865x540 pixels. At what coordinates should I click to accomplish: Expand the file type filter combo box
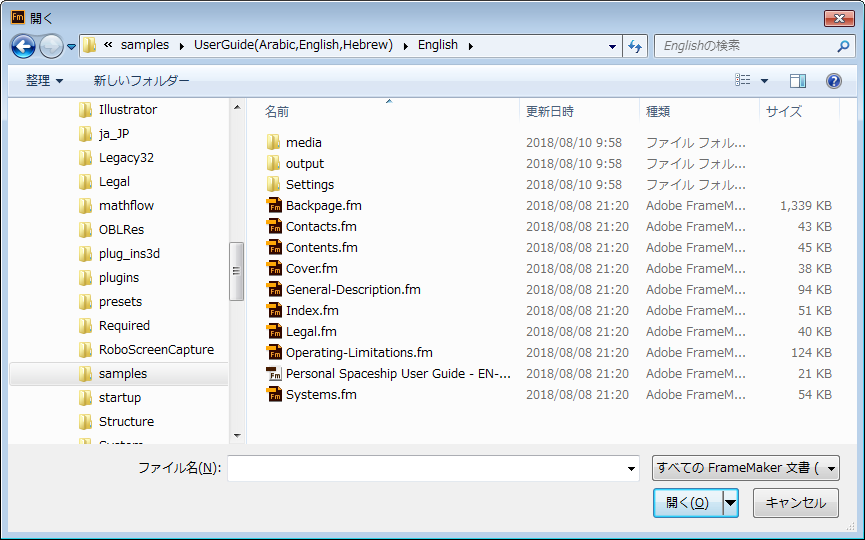pos(745,468)
